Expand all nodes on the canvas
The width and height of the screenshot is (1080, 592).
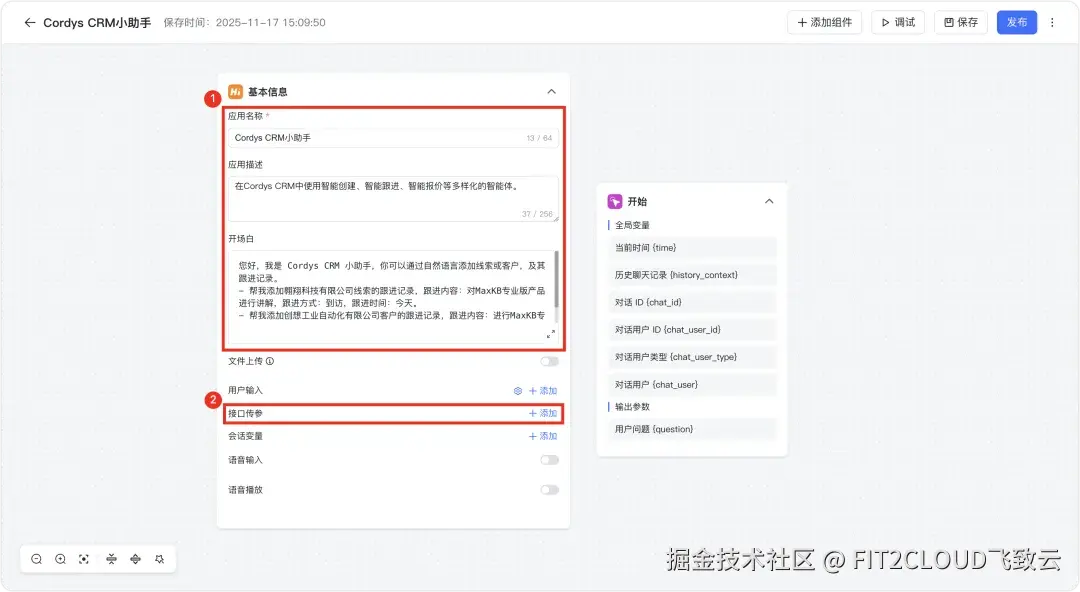pyautogui.click(x=136, y=559)
